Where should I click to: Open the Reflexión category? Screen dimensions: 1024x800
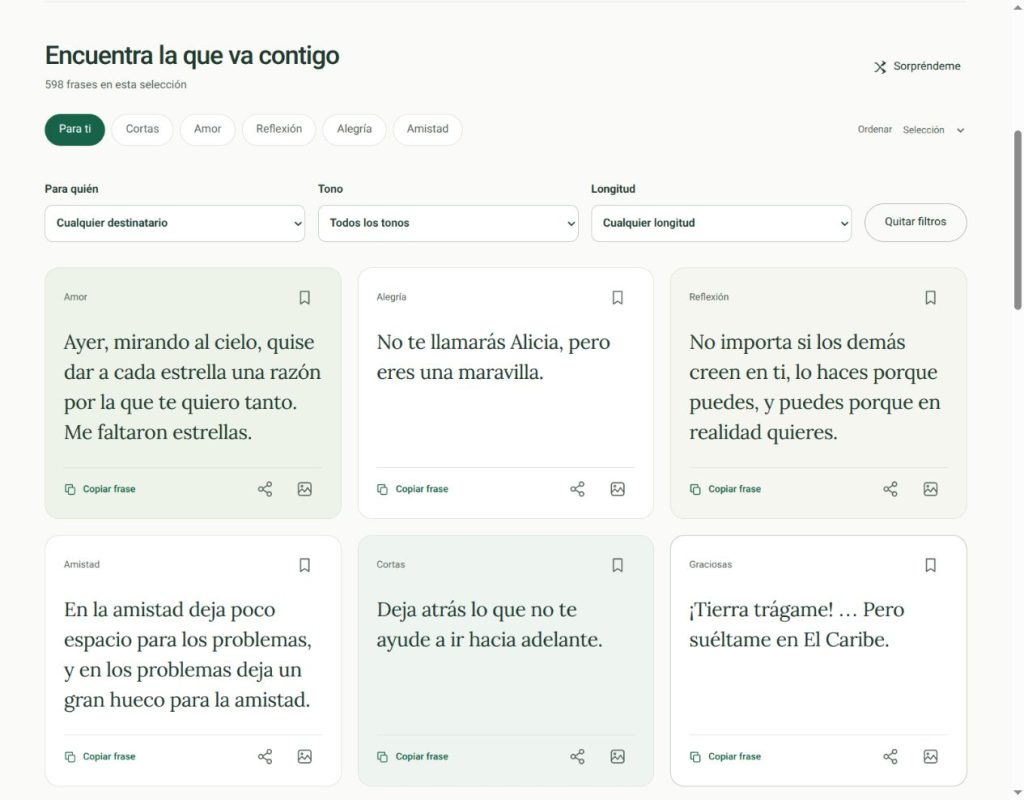pos(279,129)
